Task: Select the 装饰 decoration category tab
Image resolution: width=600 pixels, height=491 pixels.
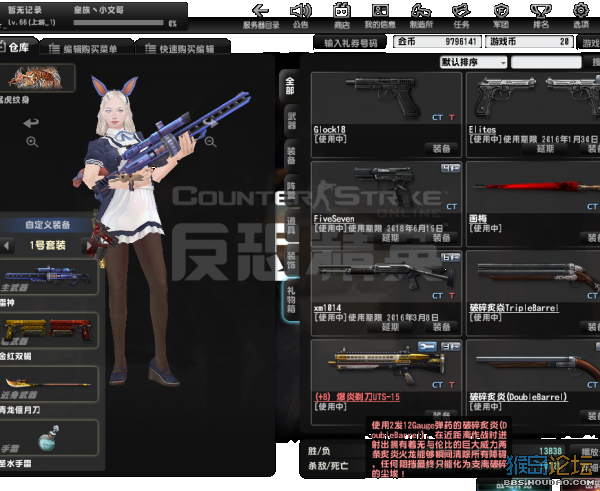Action: click(x=291, y=261)
